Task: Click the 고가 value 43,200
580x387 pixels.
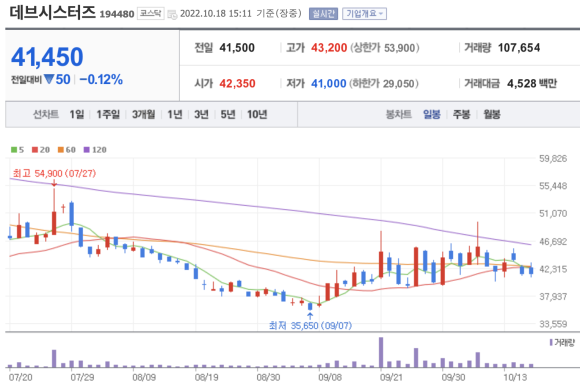Action: 329,48
